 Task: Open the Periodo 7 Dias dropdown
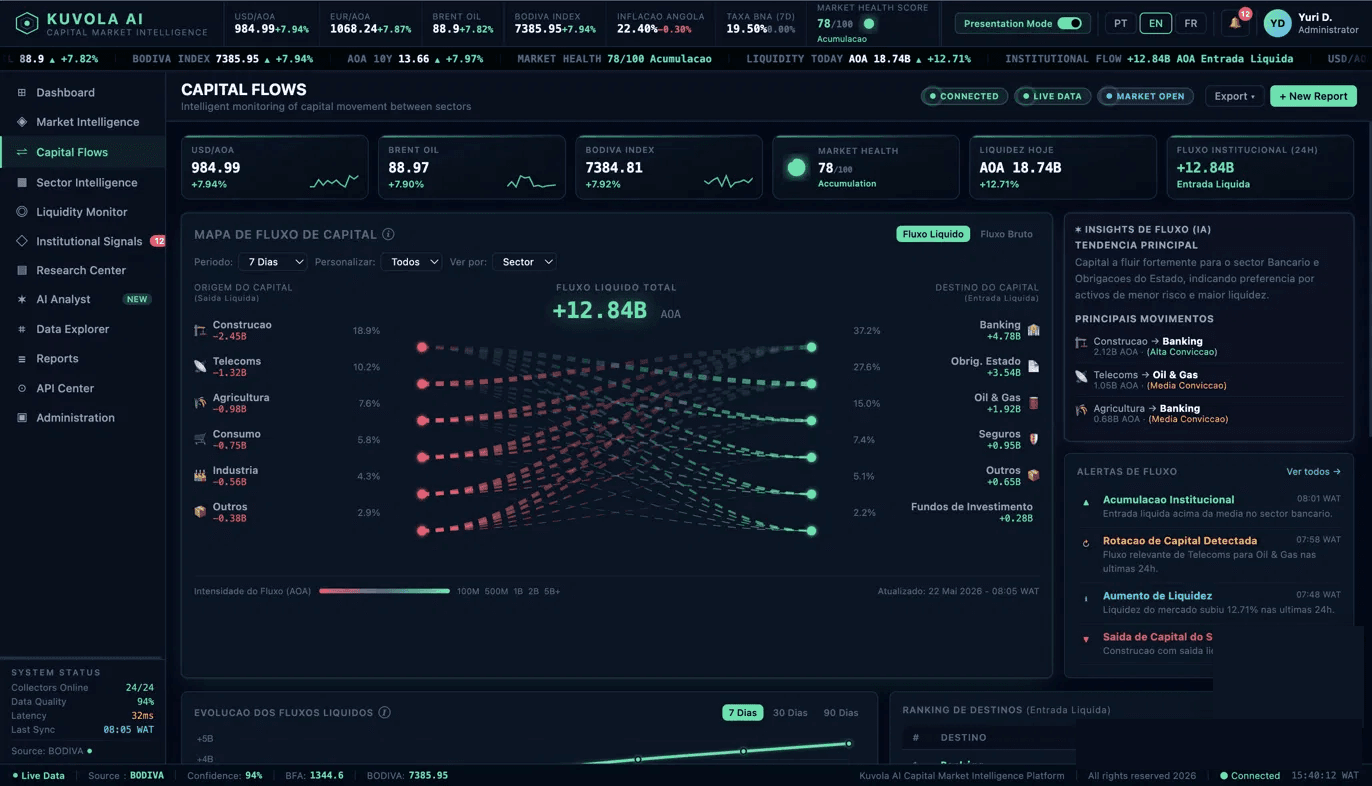click(x=272, y=262)
